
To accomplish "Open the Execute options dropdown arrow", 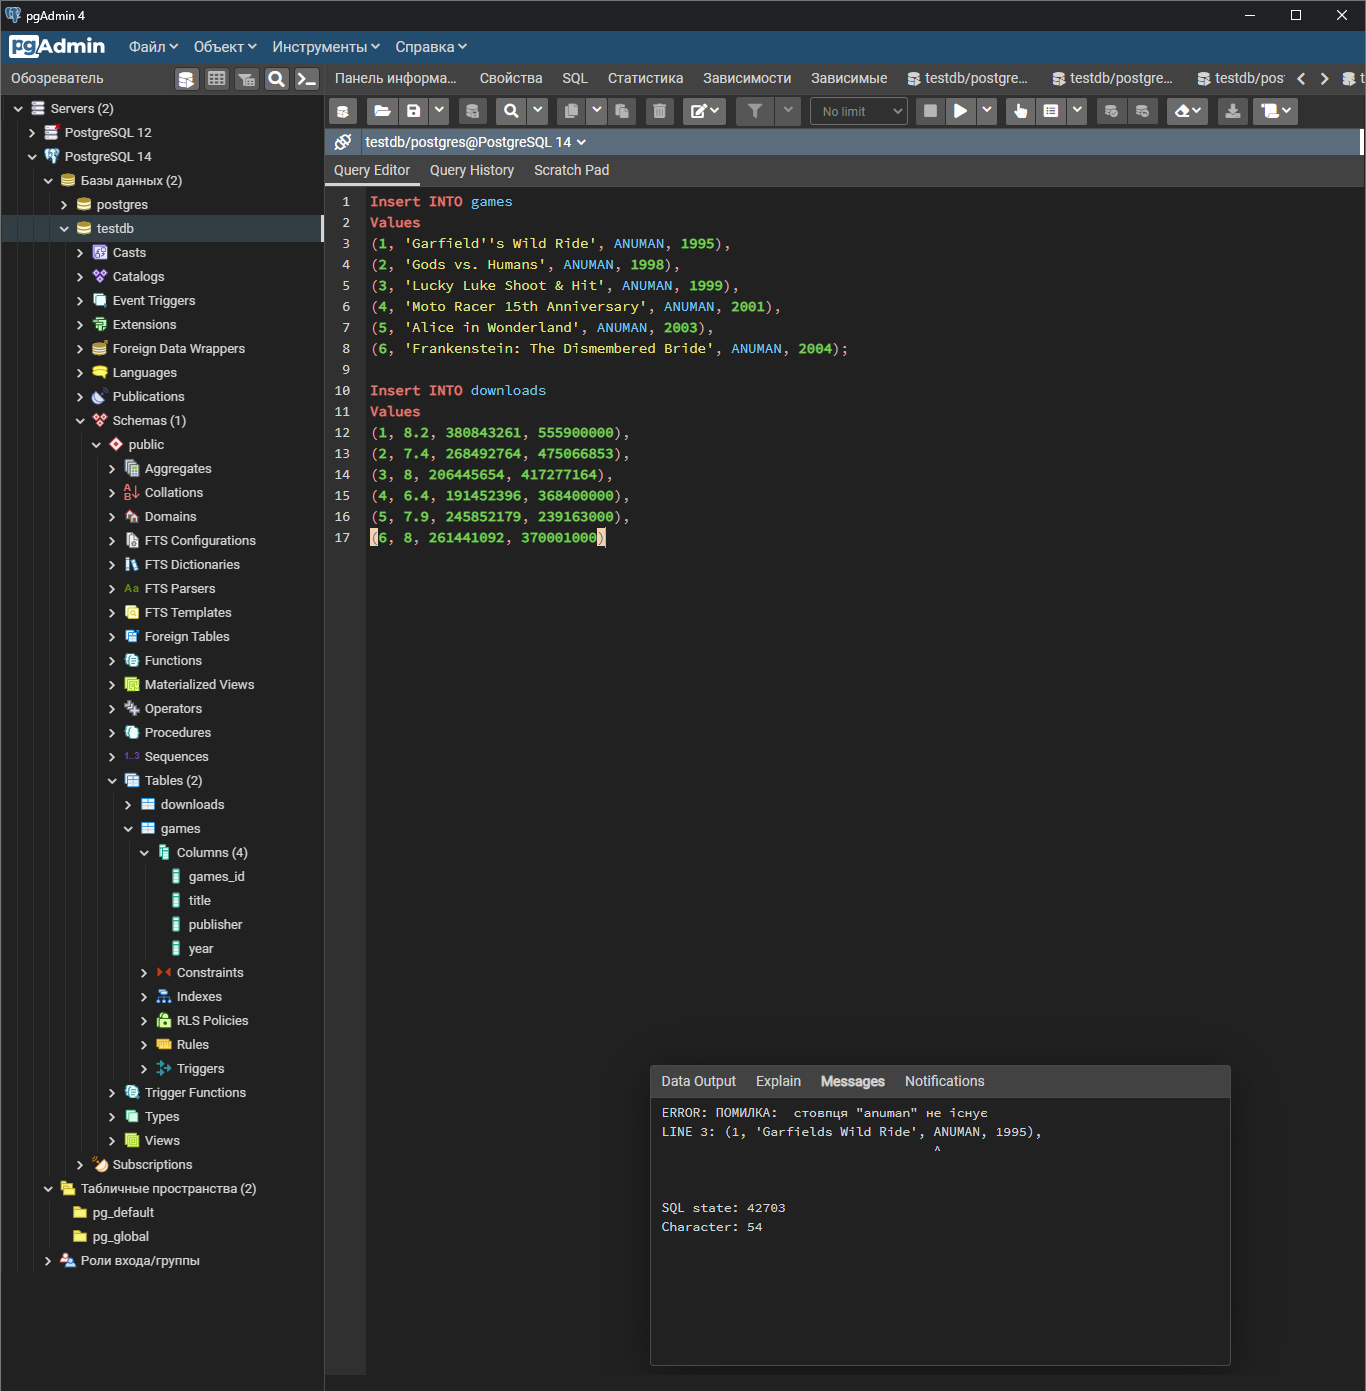I will click(987, 111).
